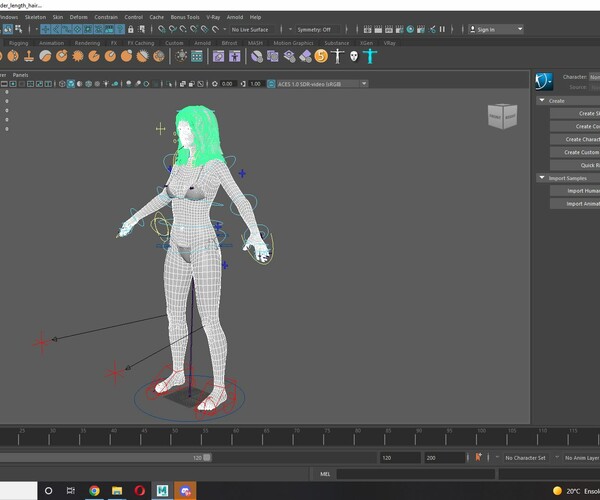
Task: Click the range slider handle showing 120
Action: [x=207, y=458]
